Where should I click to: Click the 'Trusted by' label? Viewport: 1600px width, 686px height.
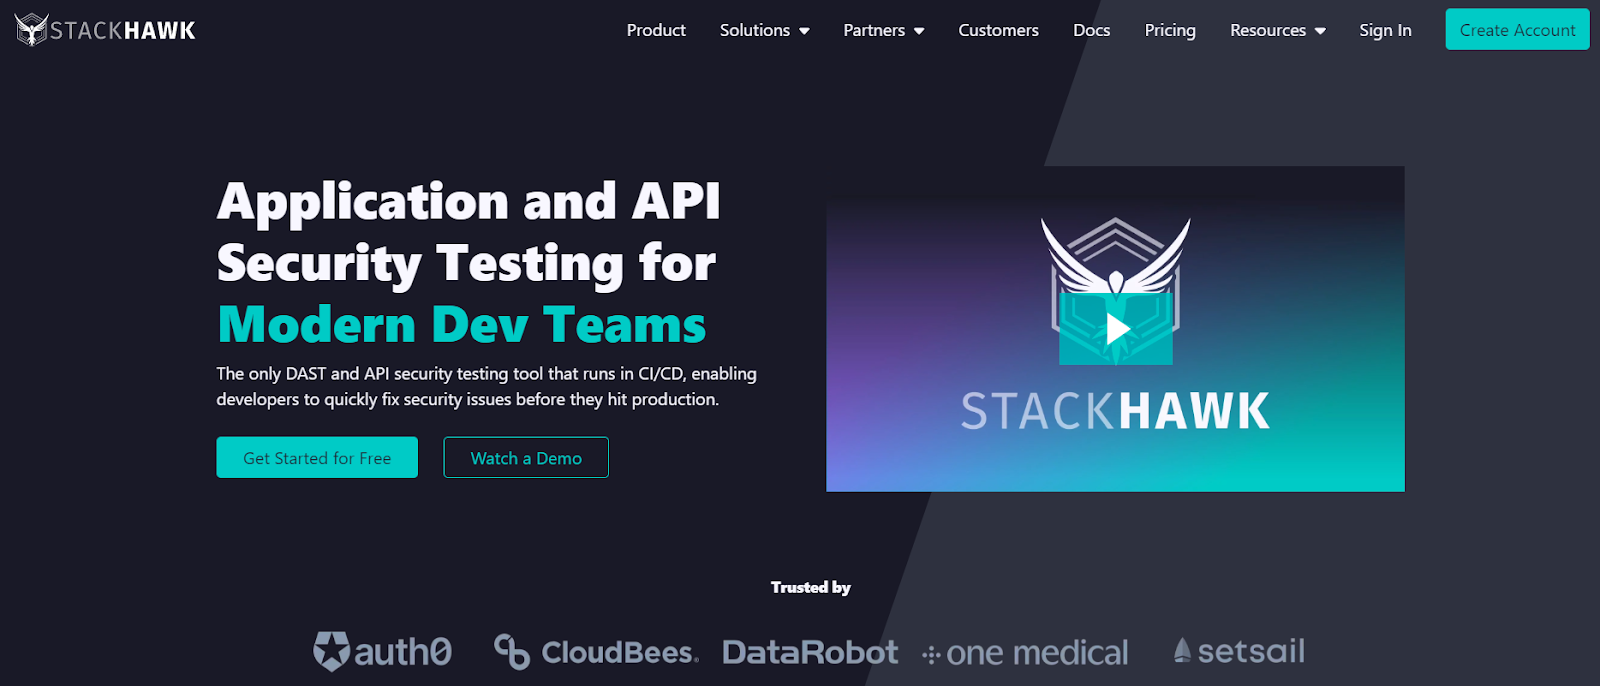point(811,587)
